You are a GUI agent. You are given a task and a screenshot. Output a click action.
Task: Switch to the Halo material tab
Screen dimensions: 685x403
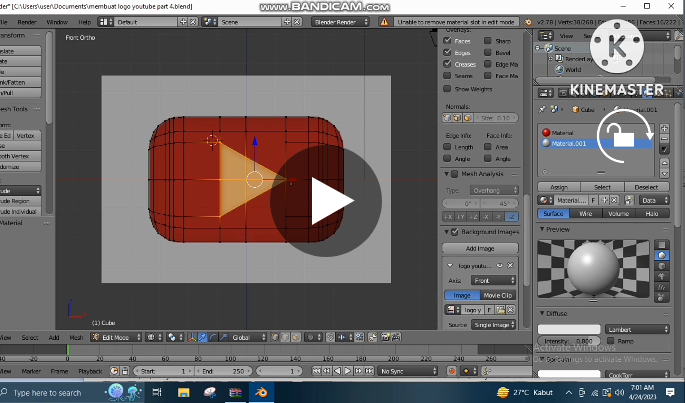(652, 214)
